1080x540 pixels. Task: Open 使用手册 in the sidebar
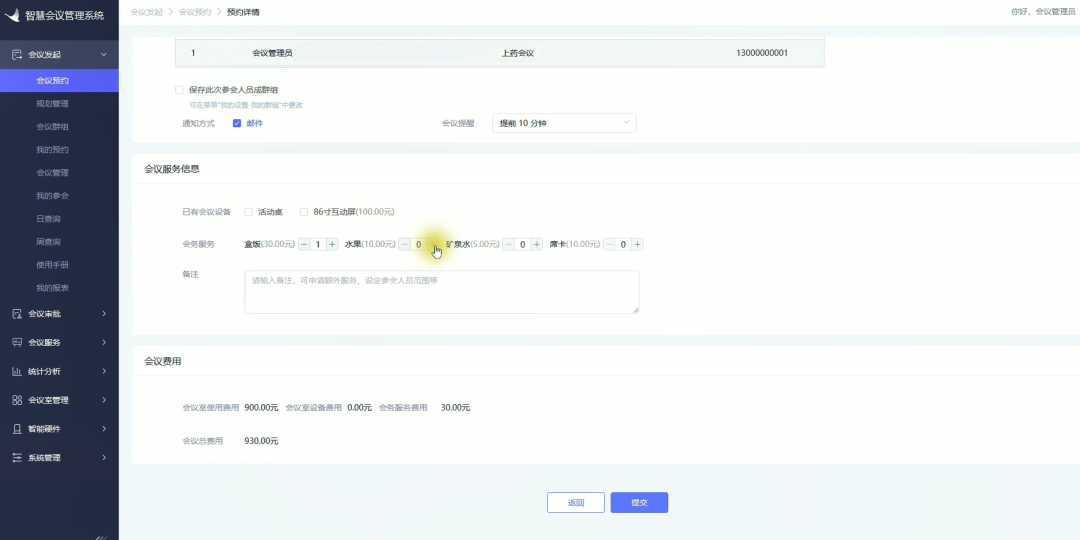click(52, 264)
